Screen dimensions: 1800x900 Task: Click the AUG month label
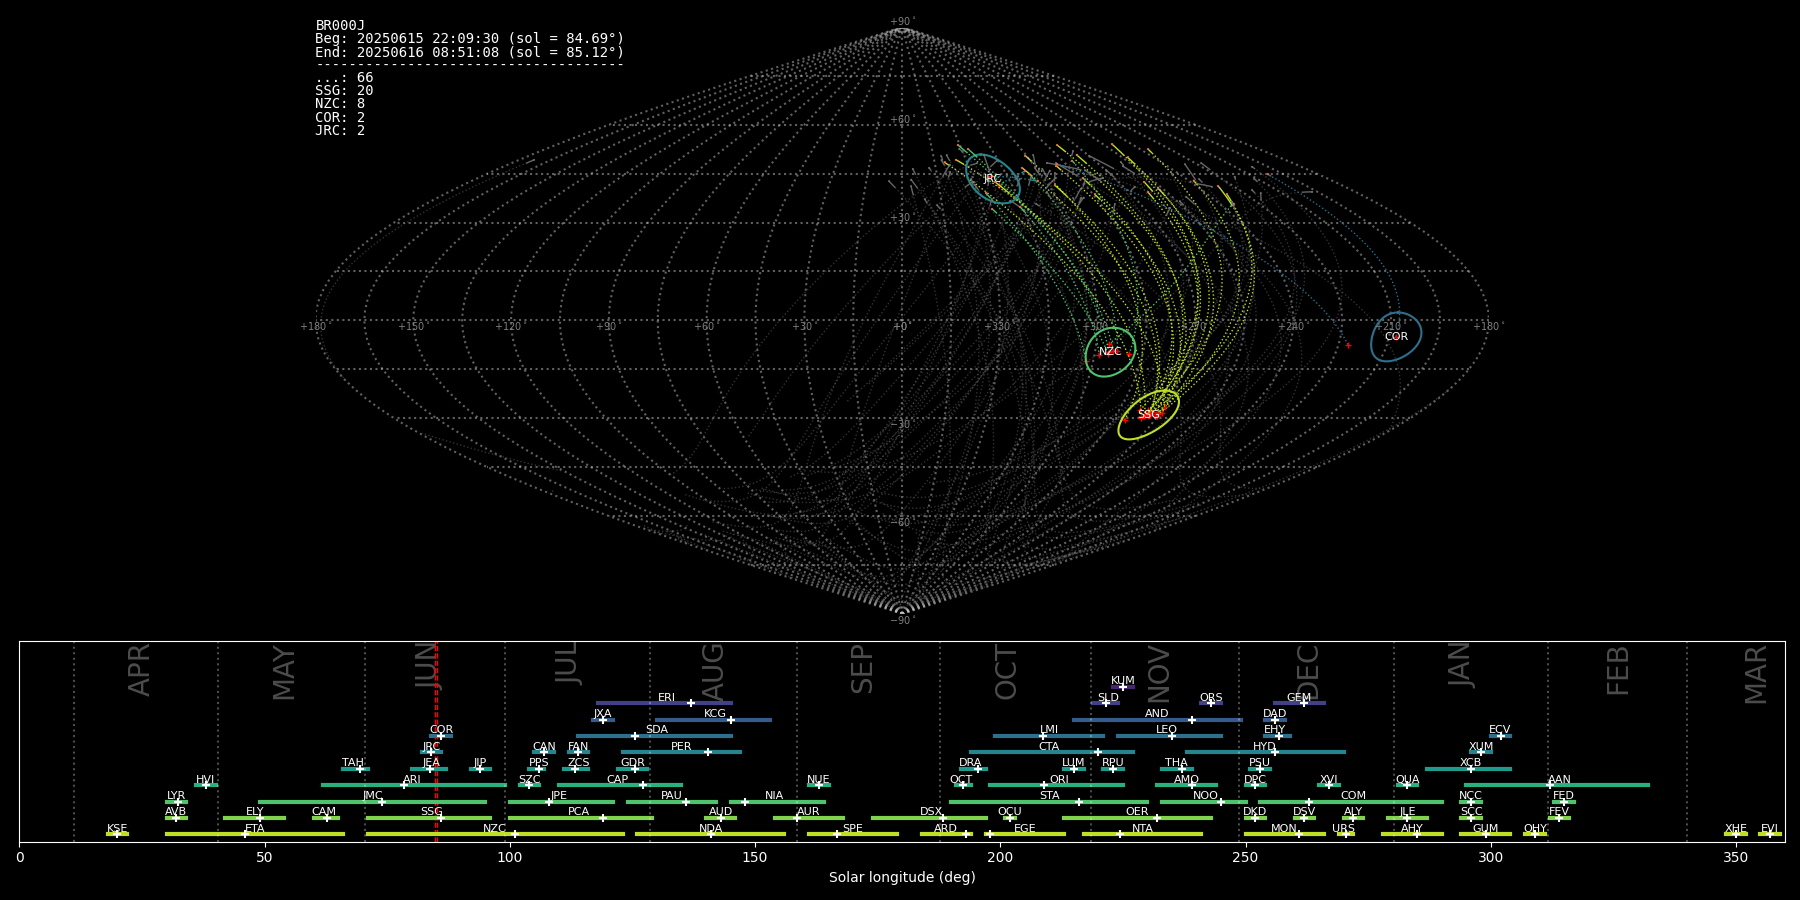tap(713, 672)
